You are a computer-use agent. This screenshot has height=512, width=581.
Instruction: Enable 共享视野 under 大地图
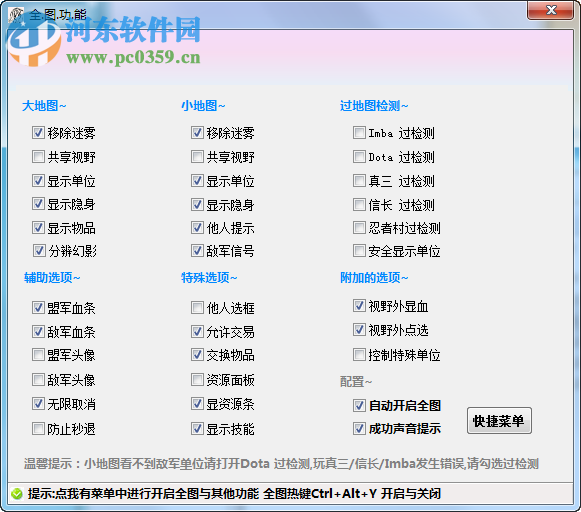tap(39, 157)
